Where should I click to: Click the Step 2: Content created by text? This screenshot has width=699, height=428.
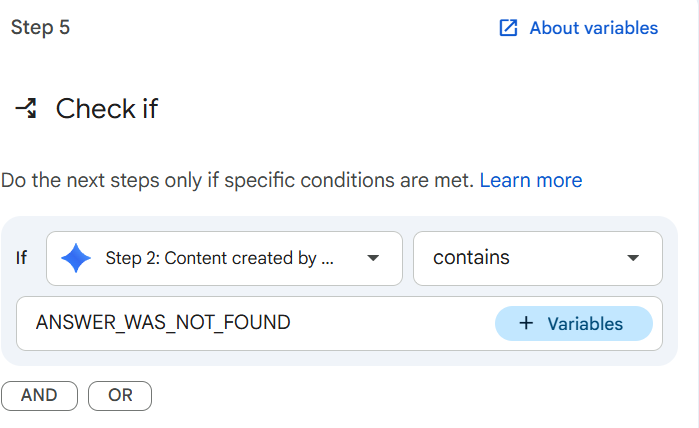click(x=219, y=258)
